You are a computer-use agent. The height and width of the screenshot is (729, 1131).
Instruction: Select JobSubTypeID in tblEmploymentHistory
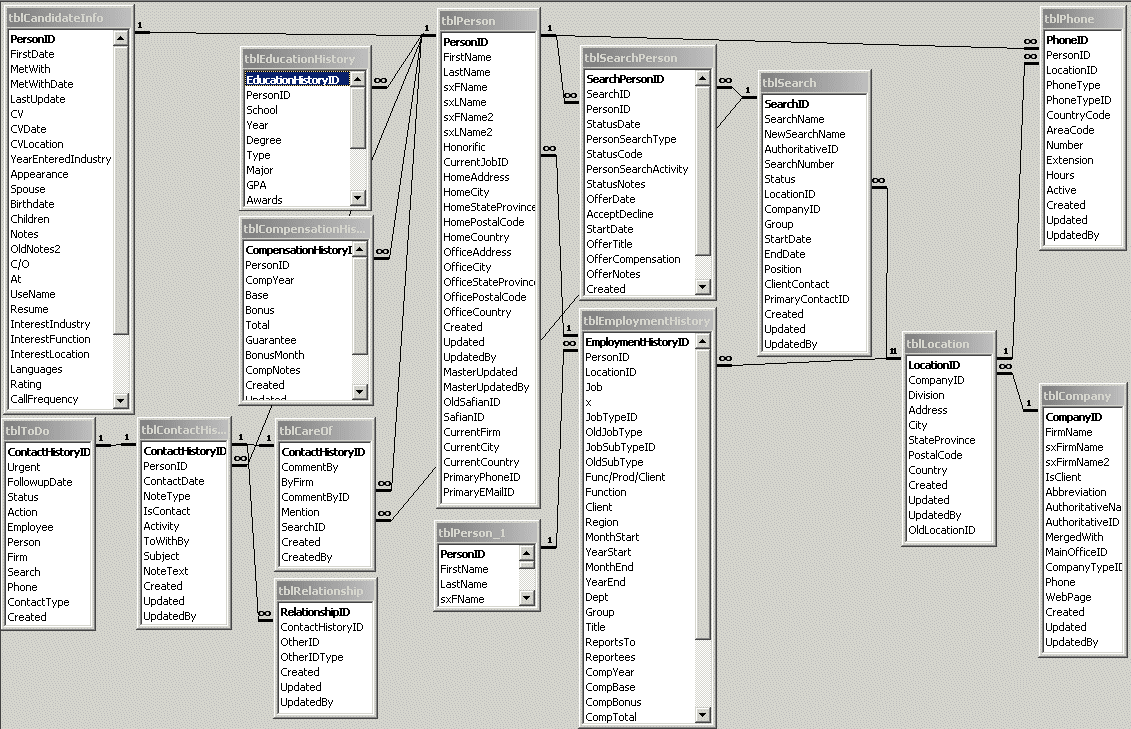pyautogui.click(x=620, y=447)
